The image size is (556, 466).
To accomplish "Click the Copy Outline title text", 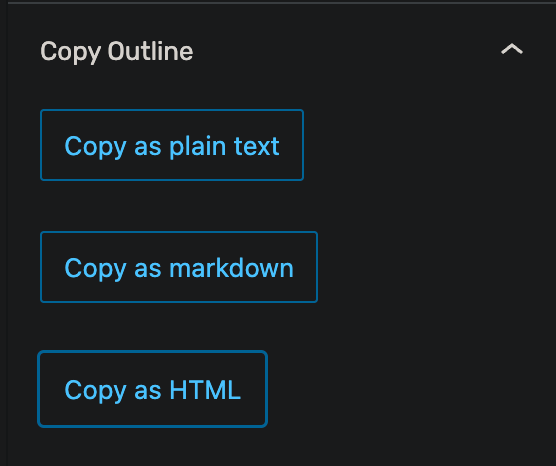I will click(117, 52).
